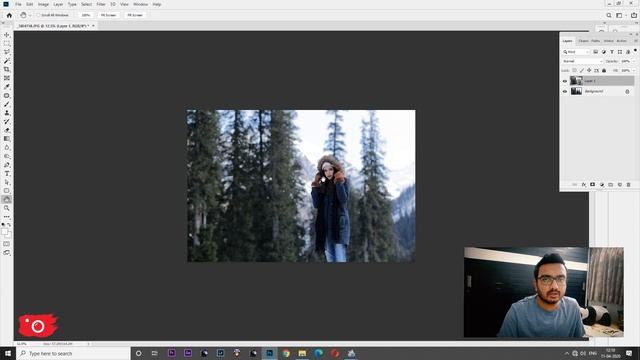Click the Quick Mask mode icon
This screenshot has height=360, width=640.
coord(7,244)
